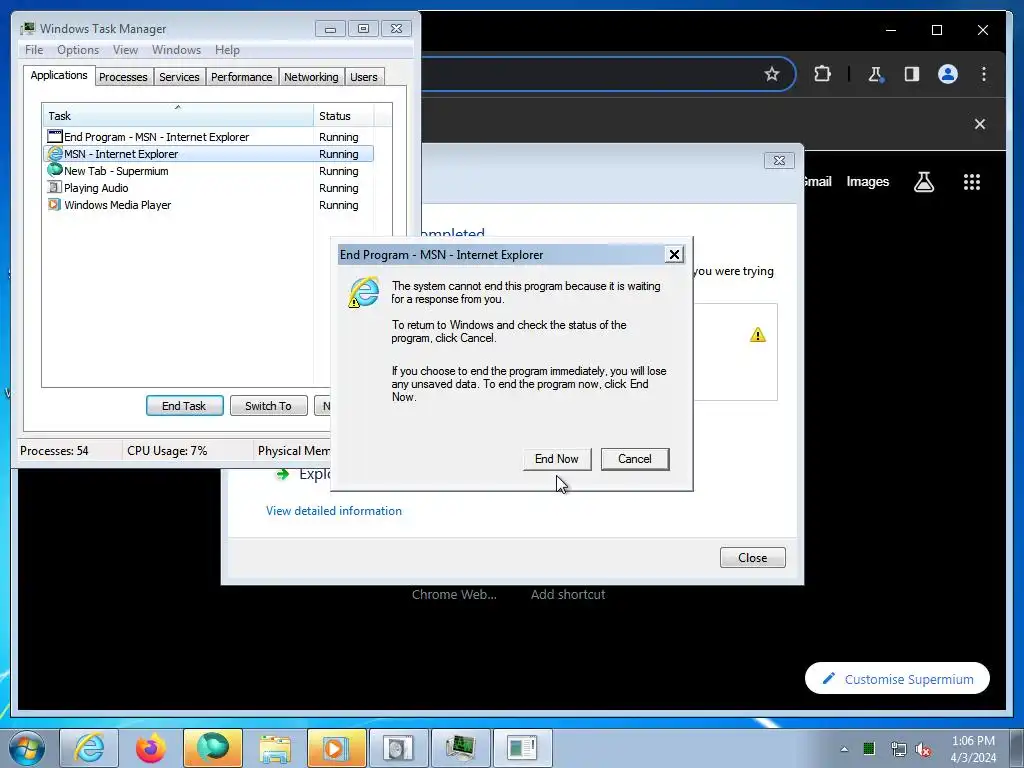Click the Switch To button
The image size is (1024, 768).
coord(268,406)
